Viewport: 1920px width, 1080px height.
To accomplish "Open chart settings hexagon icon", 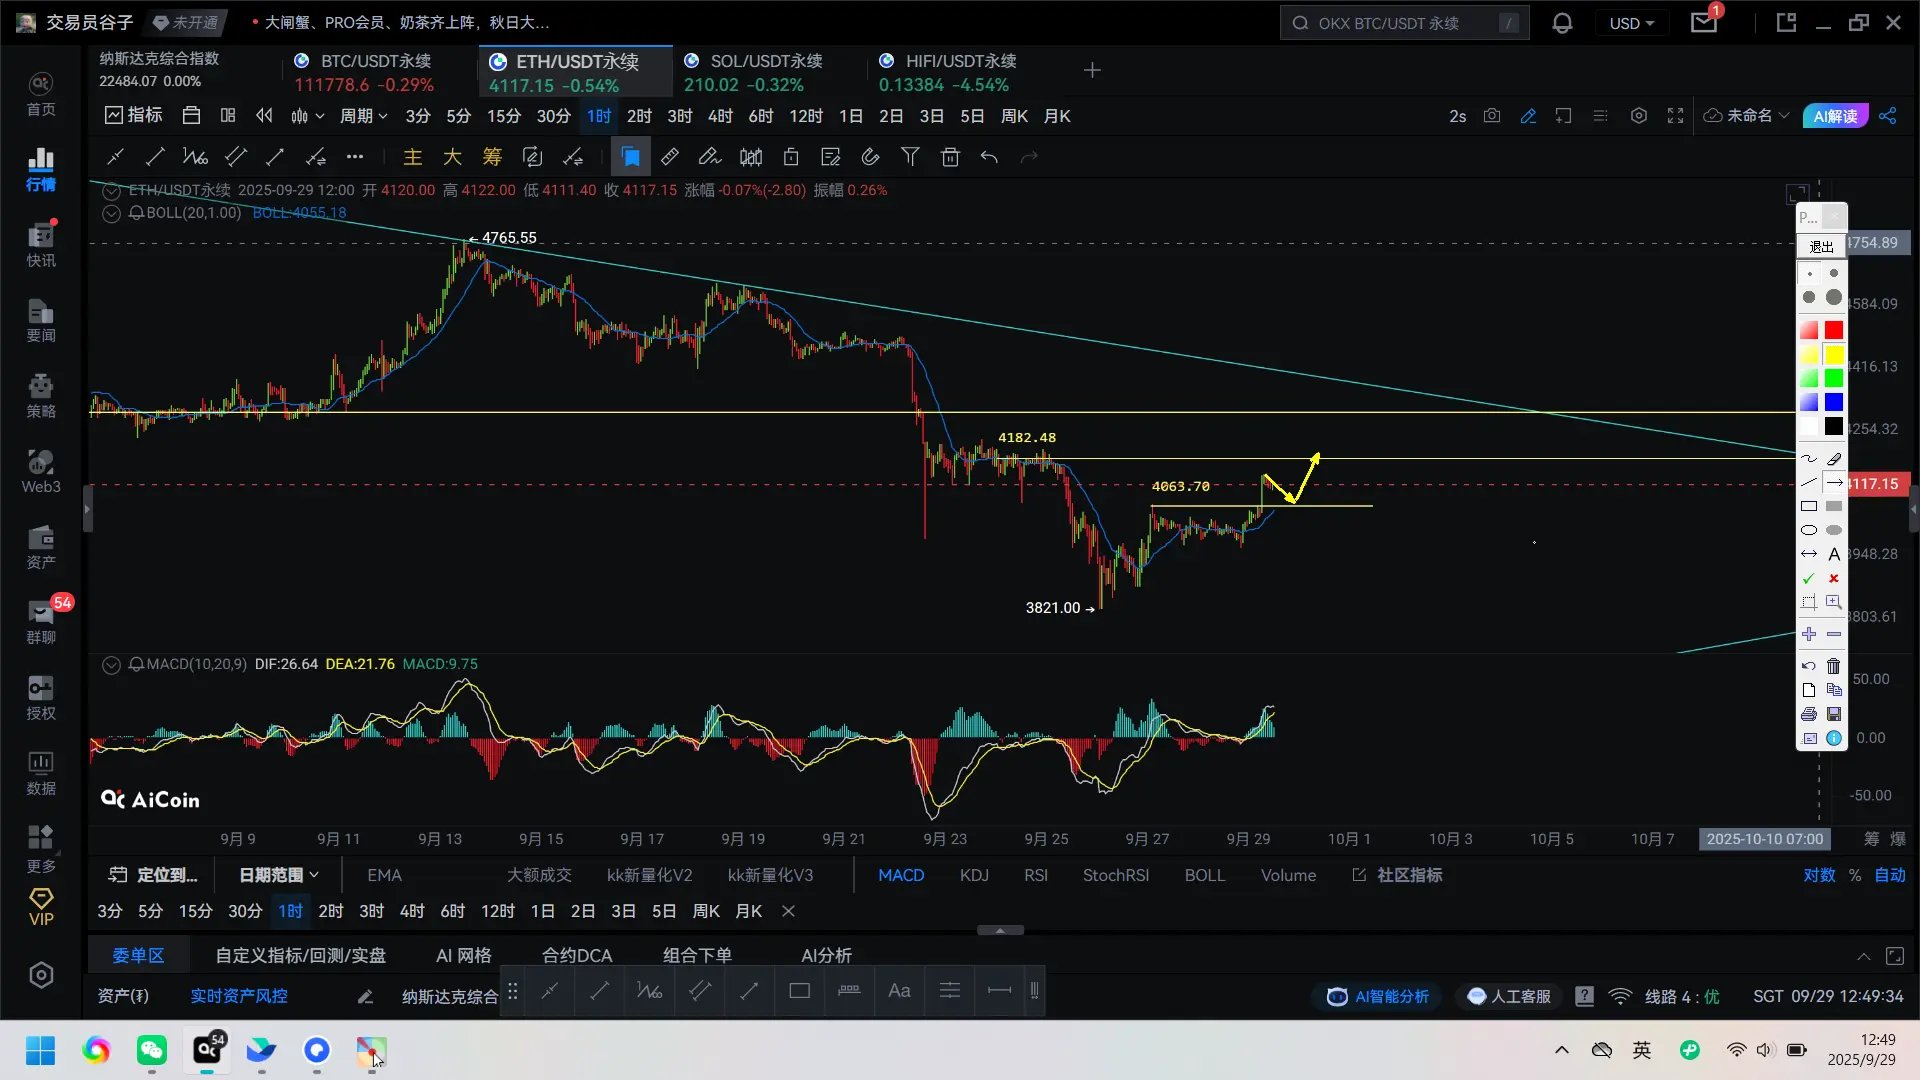I will [x=1638, y=116].
